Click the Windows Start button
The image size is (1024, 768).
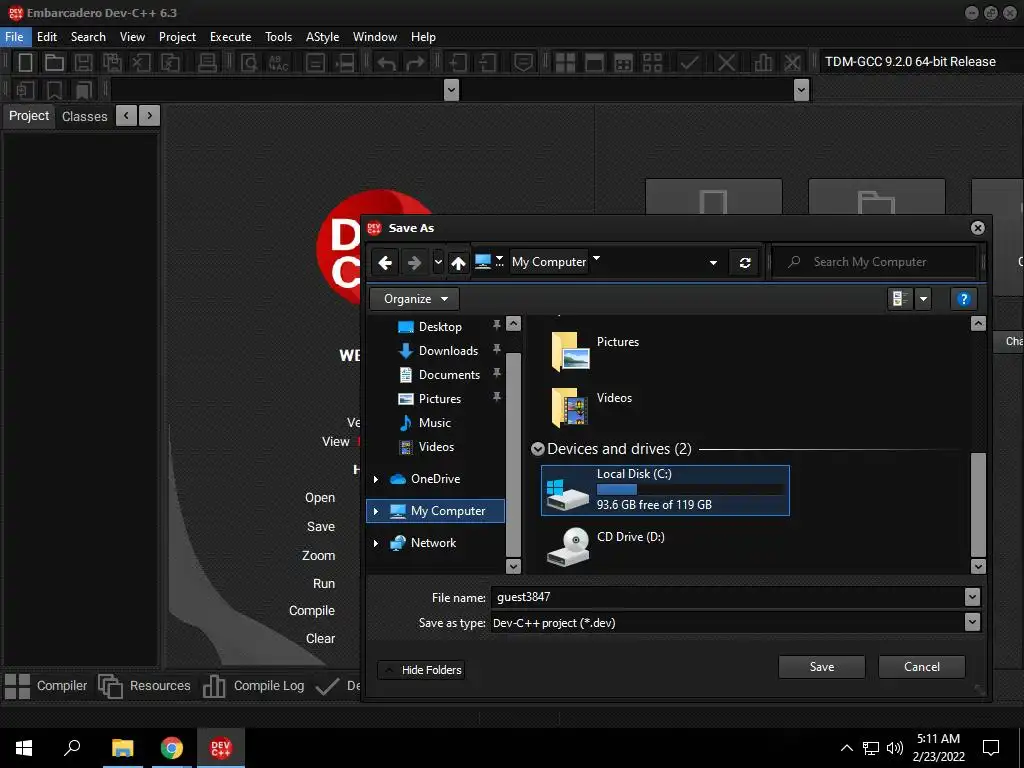(x=24, y=748)
